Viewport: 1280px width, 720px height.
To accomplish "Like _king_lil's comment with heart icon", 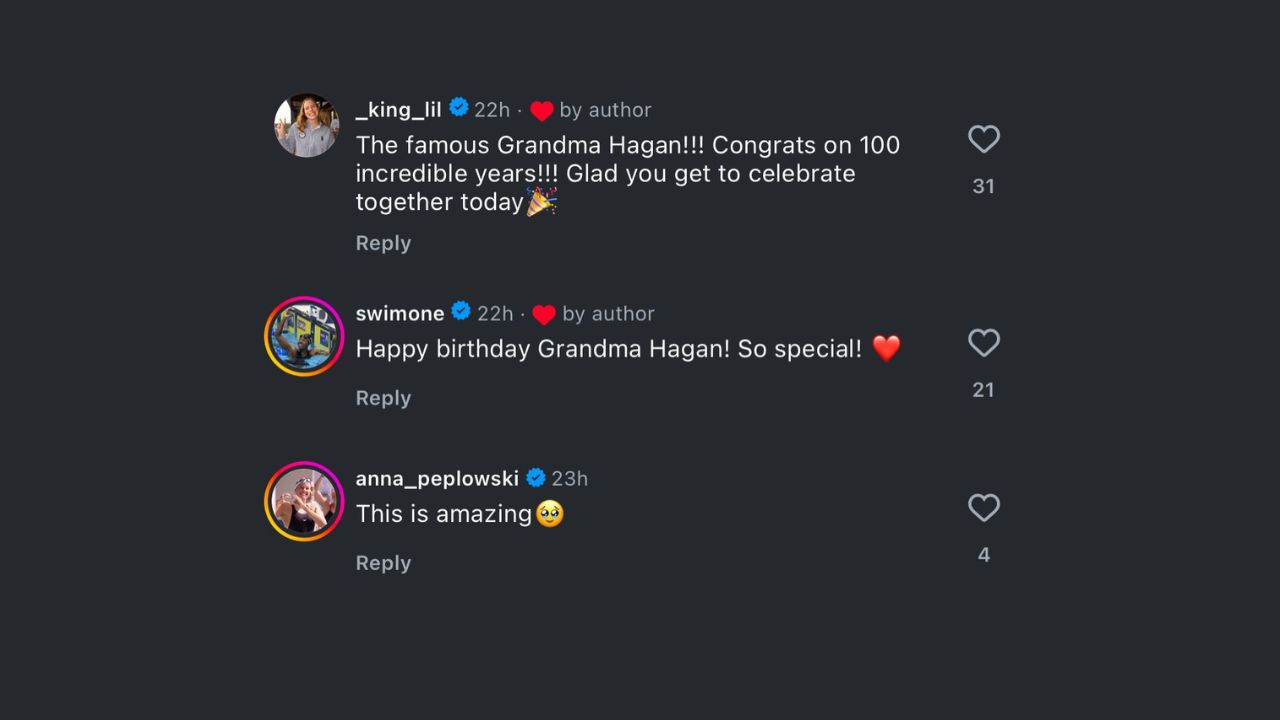I will (x=984, y=139).
